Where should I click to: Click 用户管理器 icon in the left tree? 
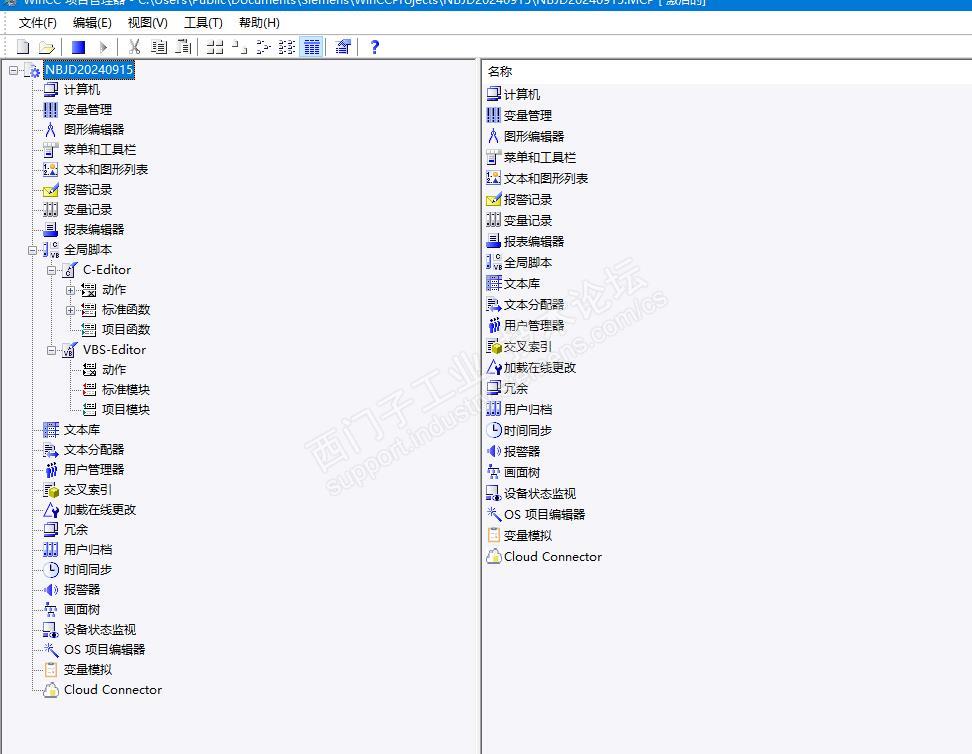(51, 469)
